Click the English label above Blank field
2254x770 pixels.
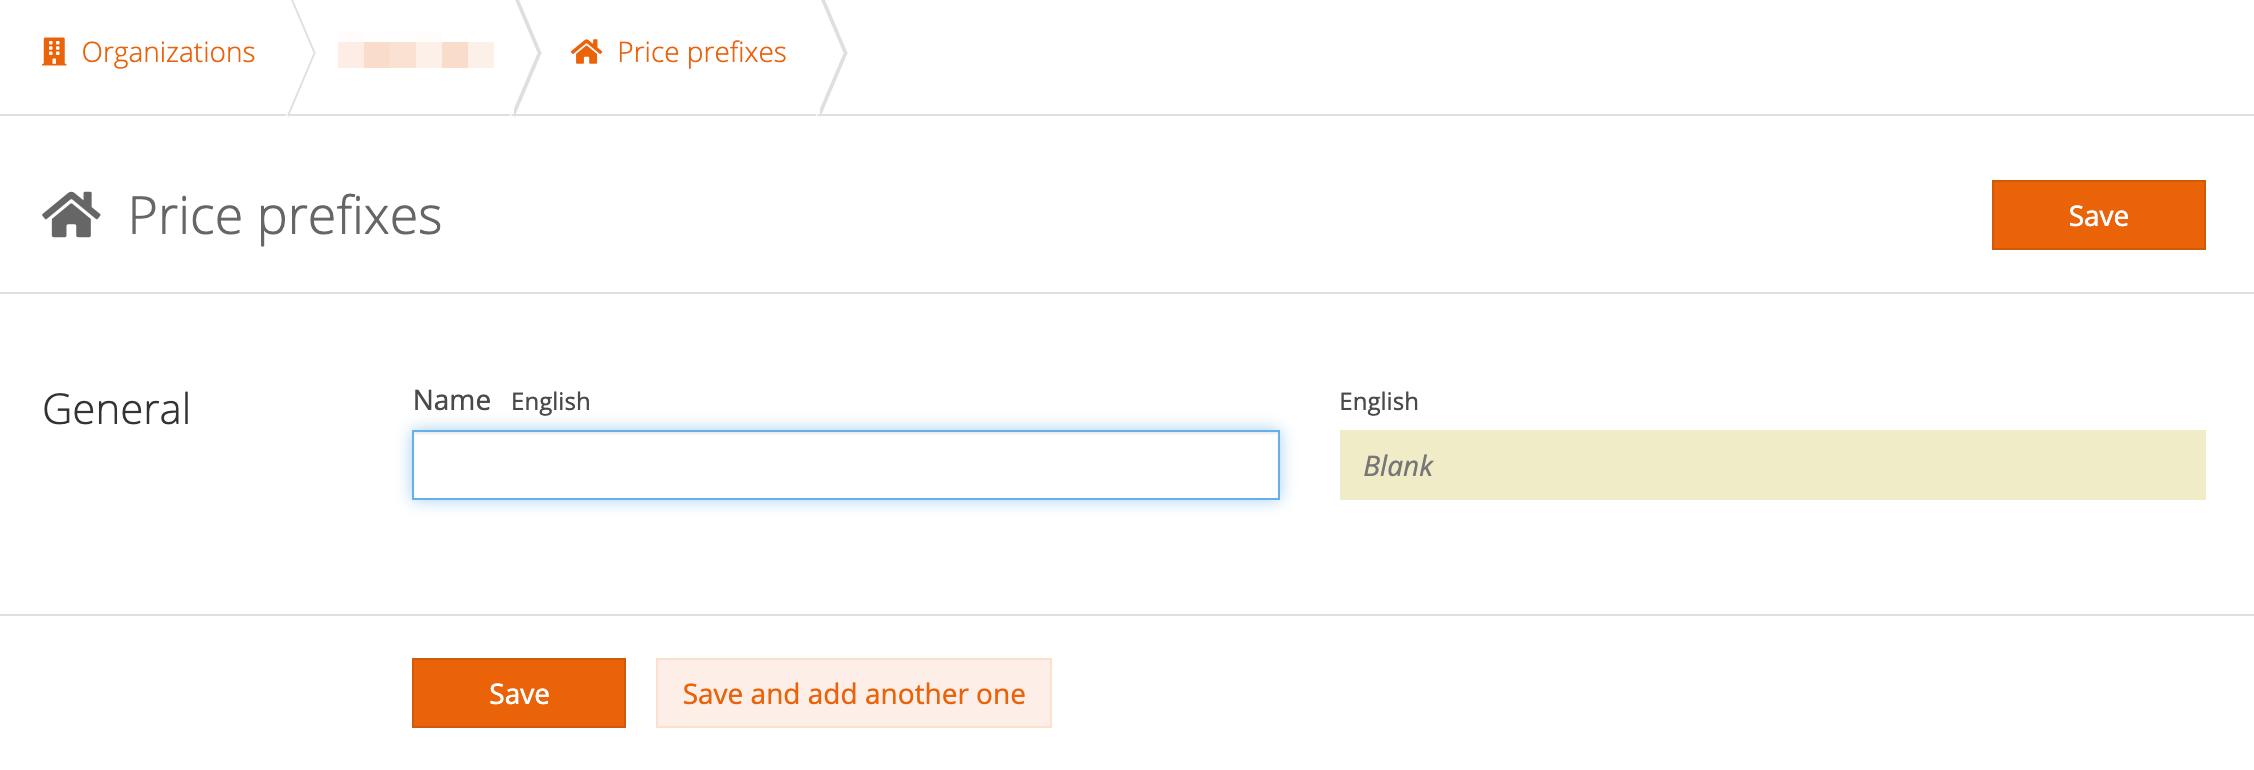pos(1379,401)
